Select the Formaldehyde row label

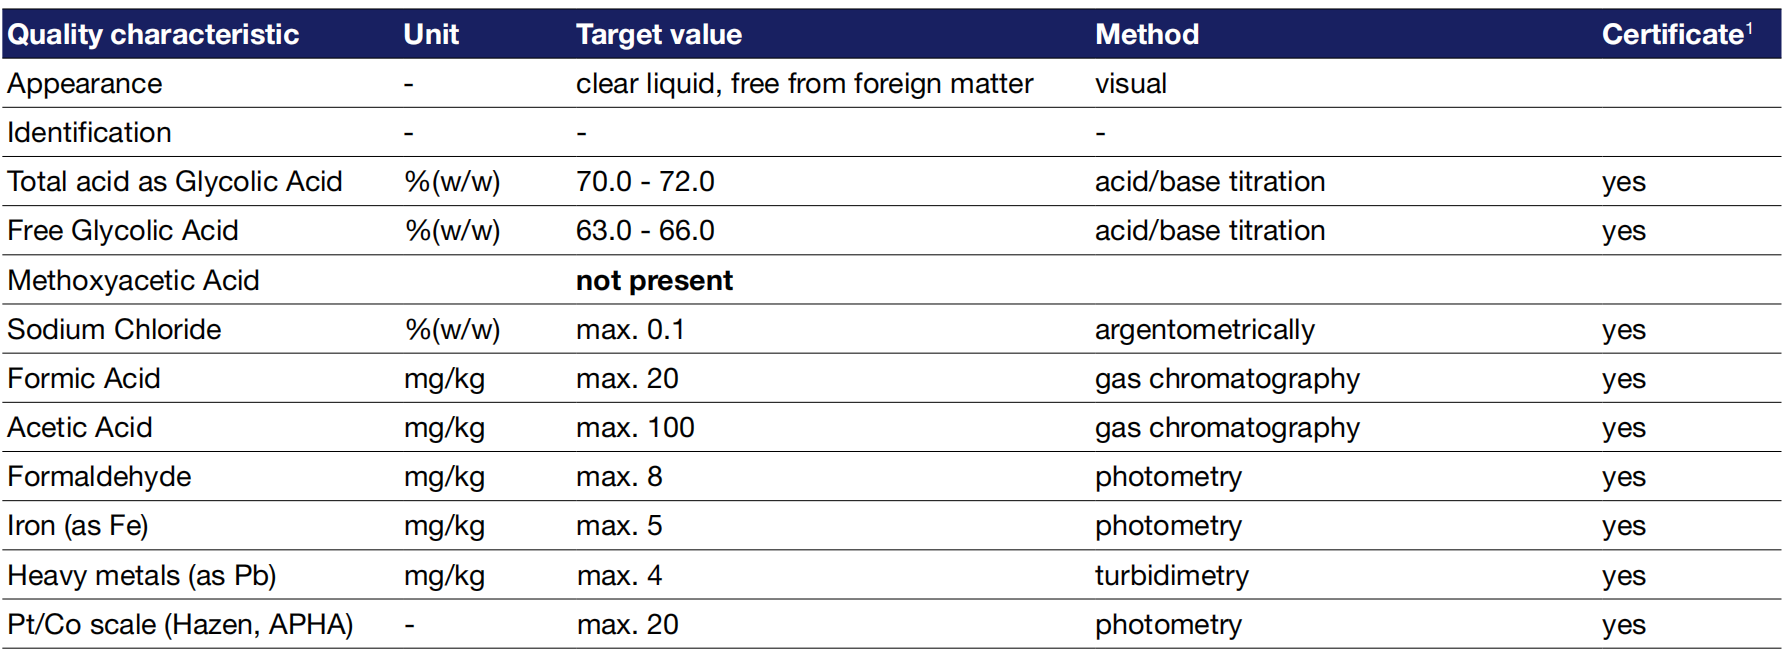point(99,477)
